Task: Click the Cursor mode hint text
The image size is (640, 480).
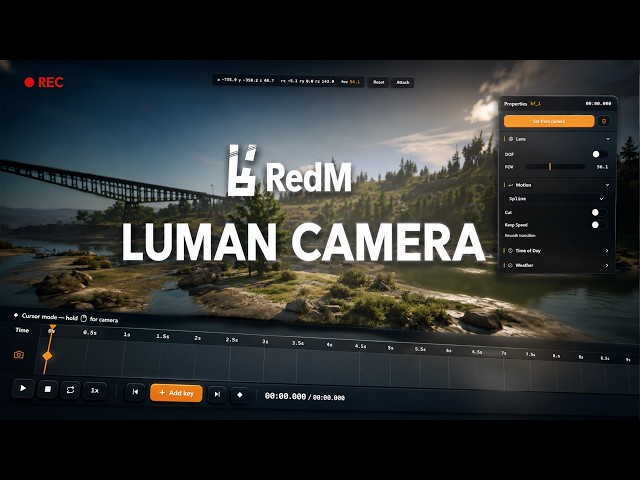Action: point(69,318)
